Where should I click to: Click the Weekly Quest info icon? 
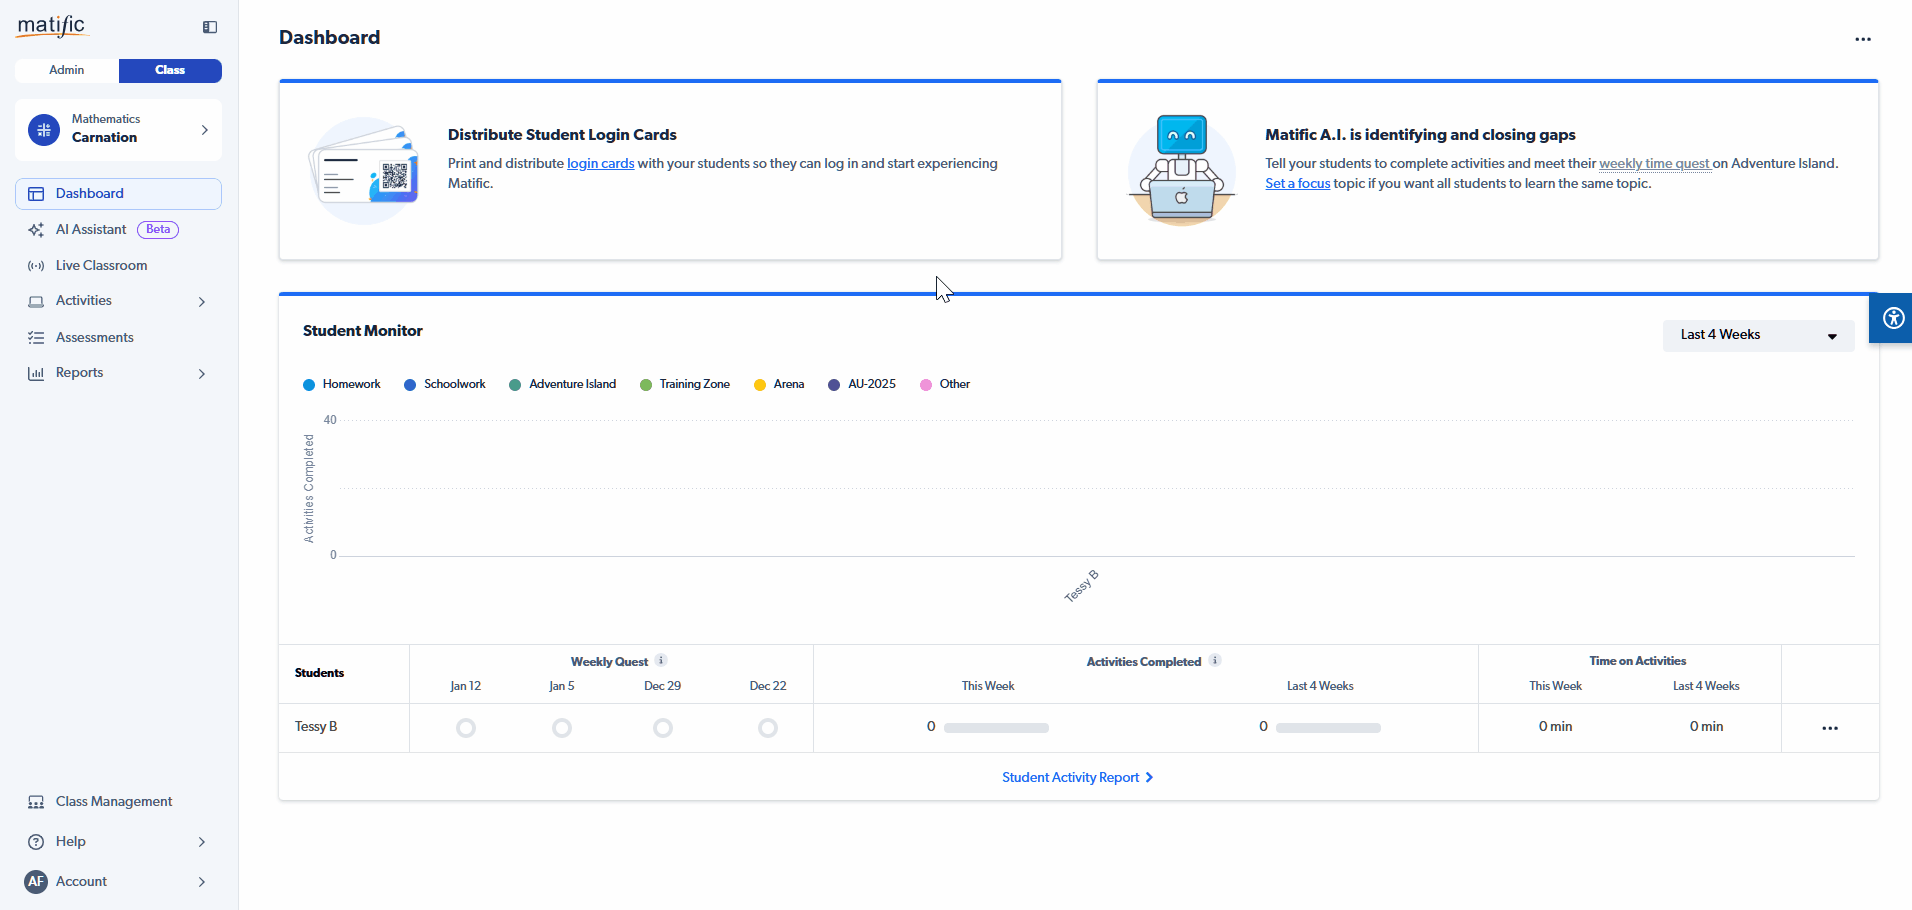(661, 661)
